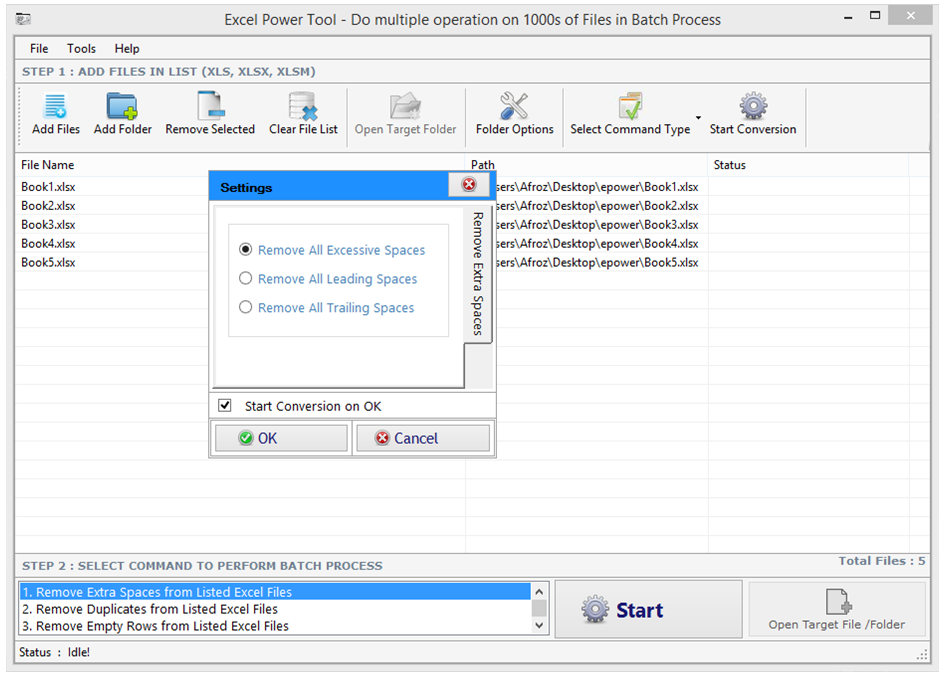Click the large Start button
Viewport: 946px width, 677px height.
[649, 609]
